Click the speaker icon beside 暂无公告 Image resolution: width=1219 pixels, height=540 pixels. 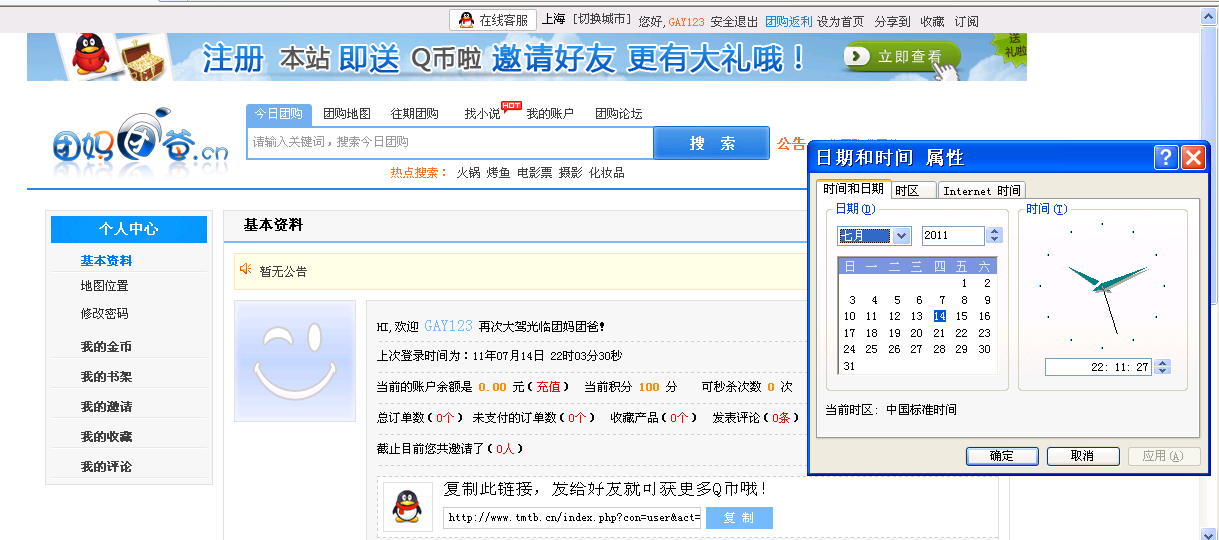(x=247, y=269)
